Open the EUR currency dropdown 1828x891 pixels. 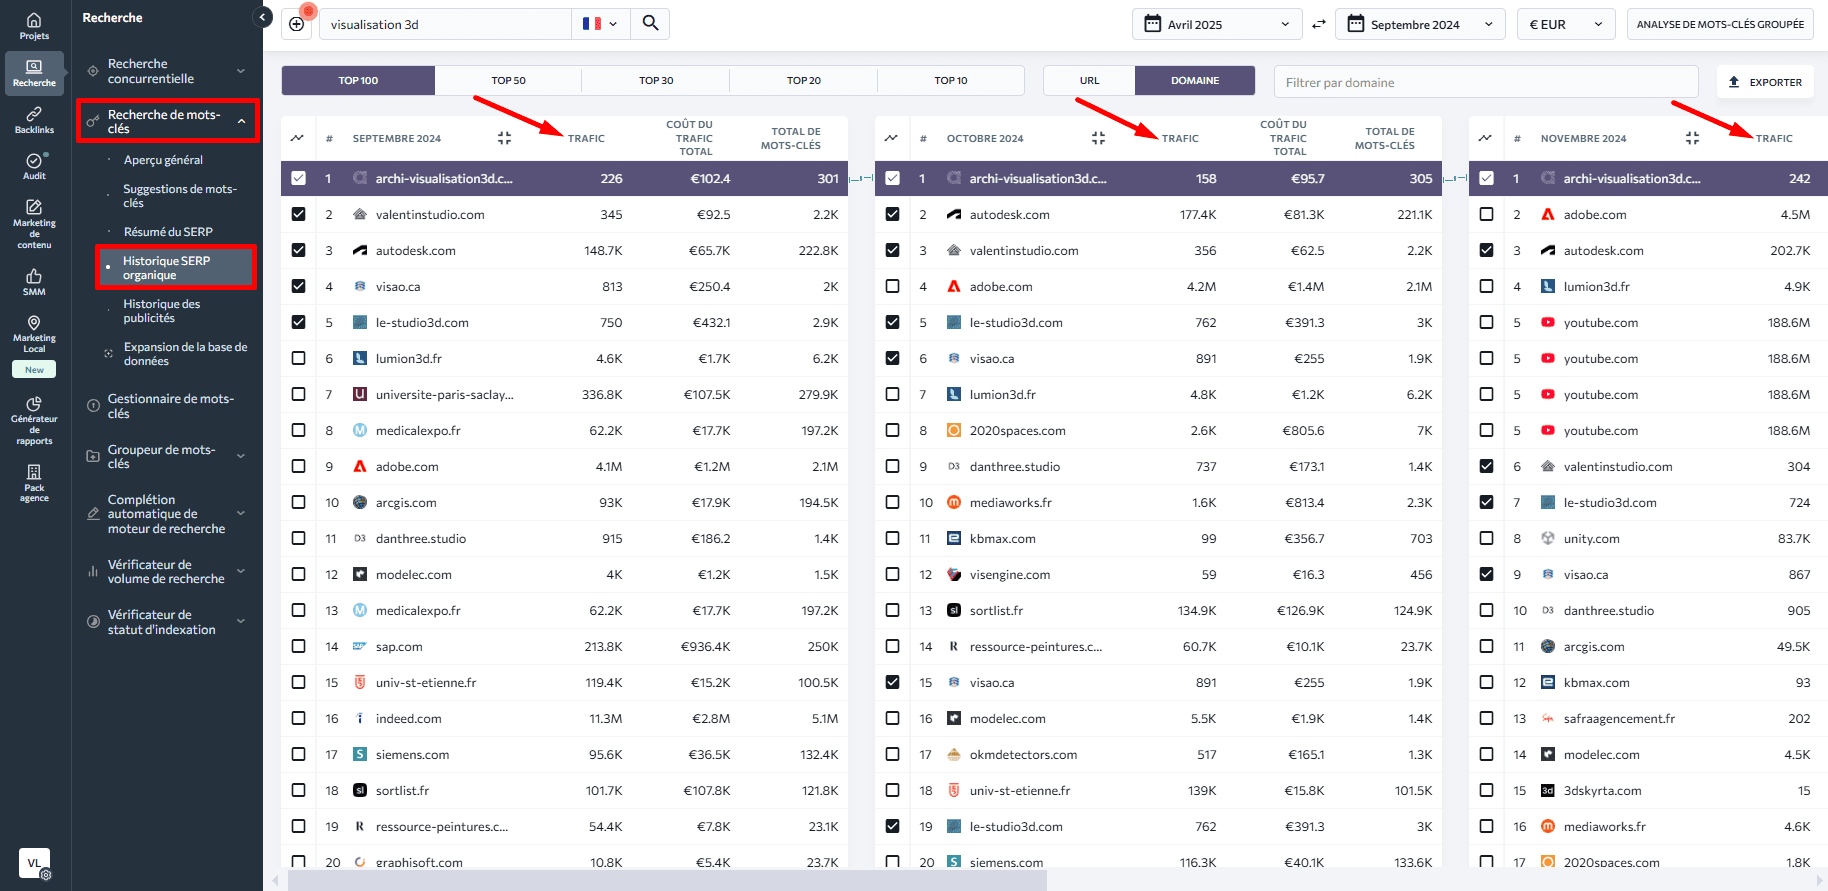(1566, 24)
